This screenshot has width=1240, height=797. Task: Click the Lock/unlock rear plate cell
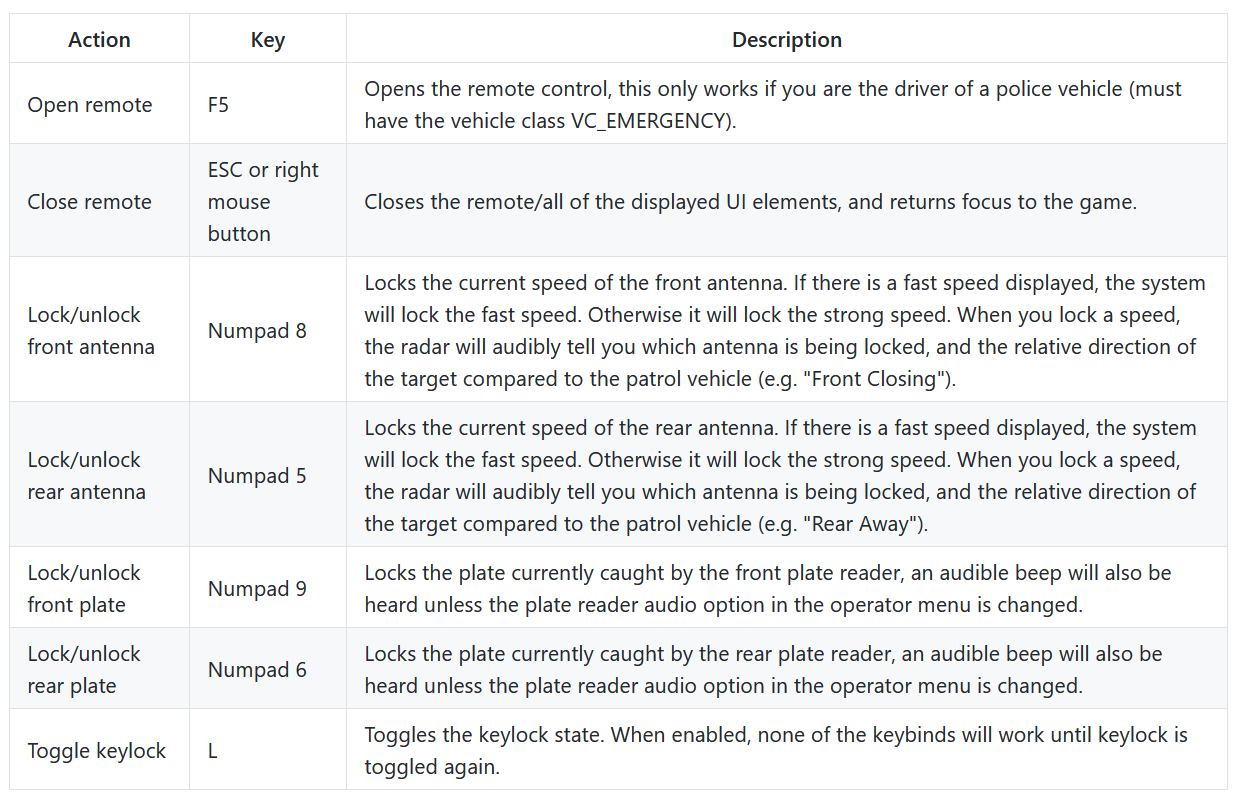tap(99, 669)
